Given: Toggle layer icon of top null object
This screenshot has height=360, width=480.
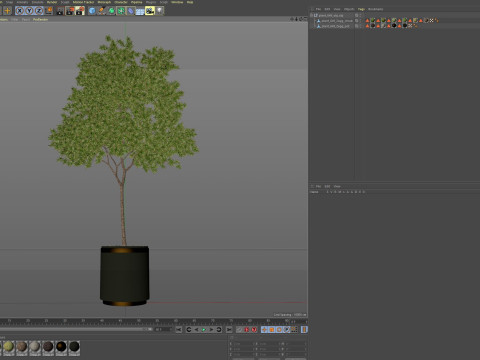Looking at the screenshot, I should 356,15.
